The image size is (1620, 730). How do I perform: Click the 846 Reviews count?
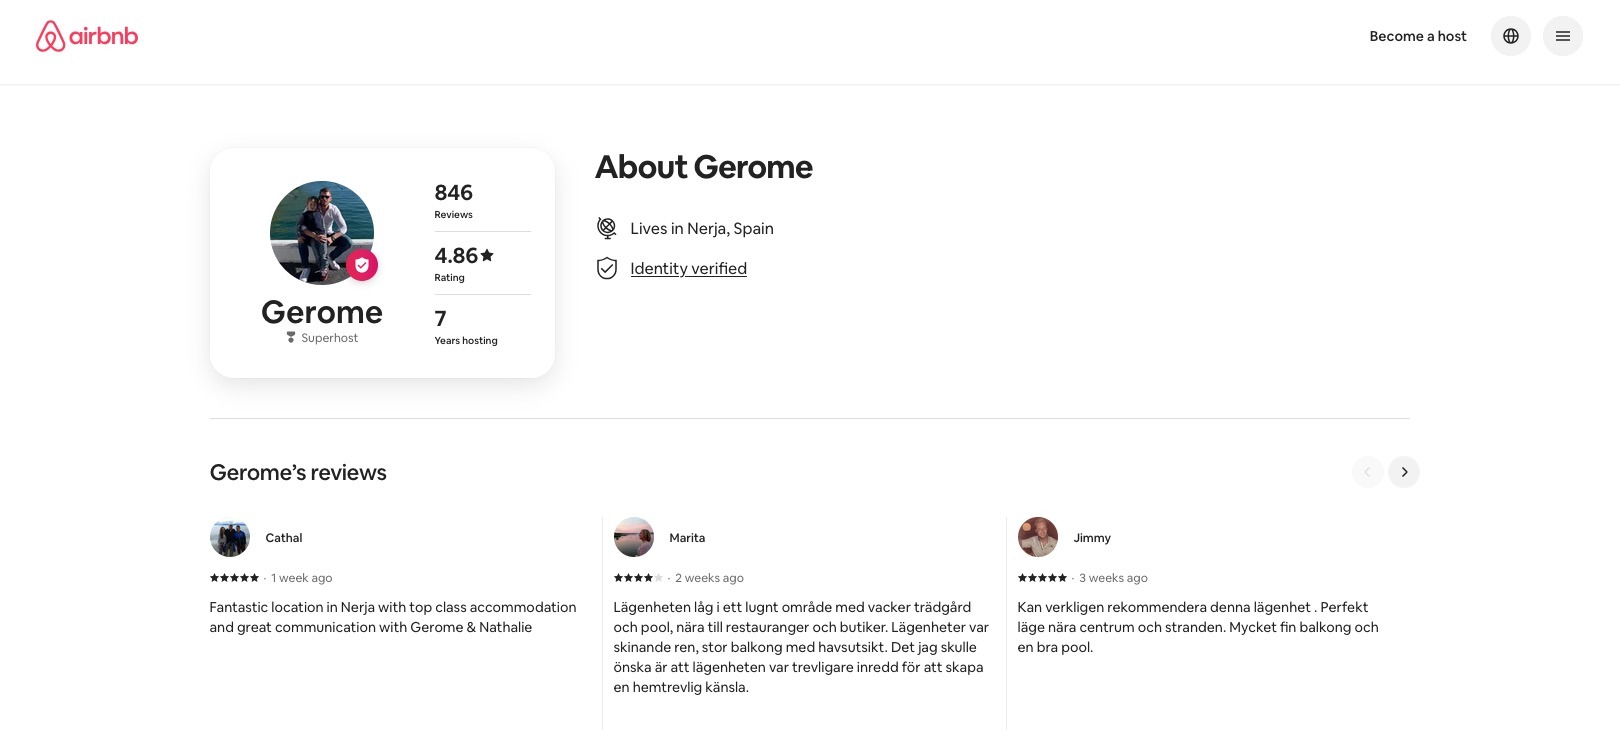[x=454, y=200]
